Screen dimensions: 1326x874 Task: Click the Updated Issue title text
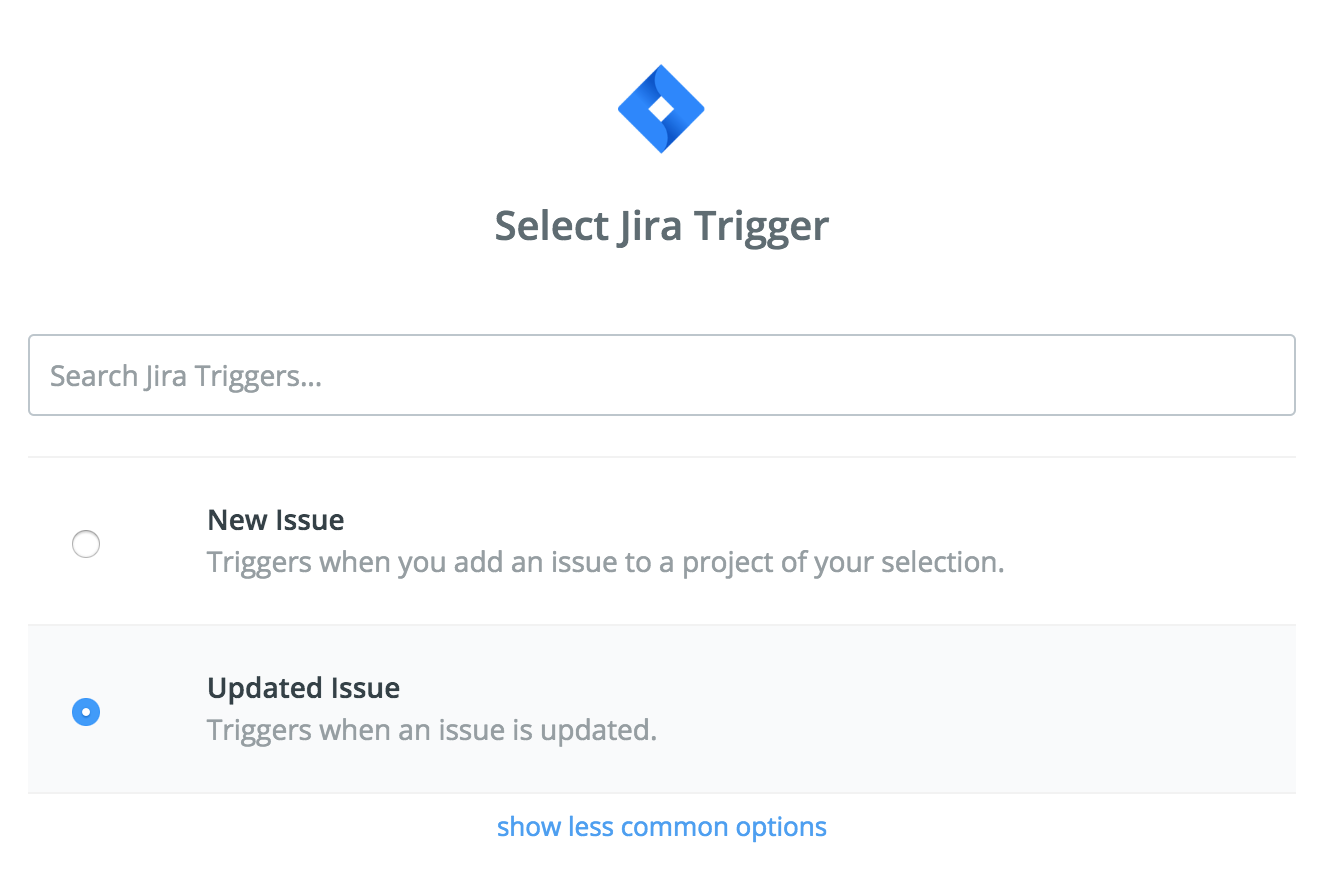(x=304, y=688)
